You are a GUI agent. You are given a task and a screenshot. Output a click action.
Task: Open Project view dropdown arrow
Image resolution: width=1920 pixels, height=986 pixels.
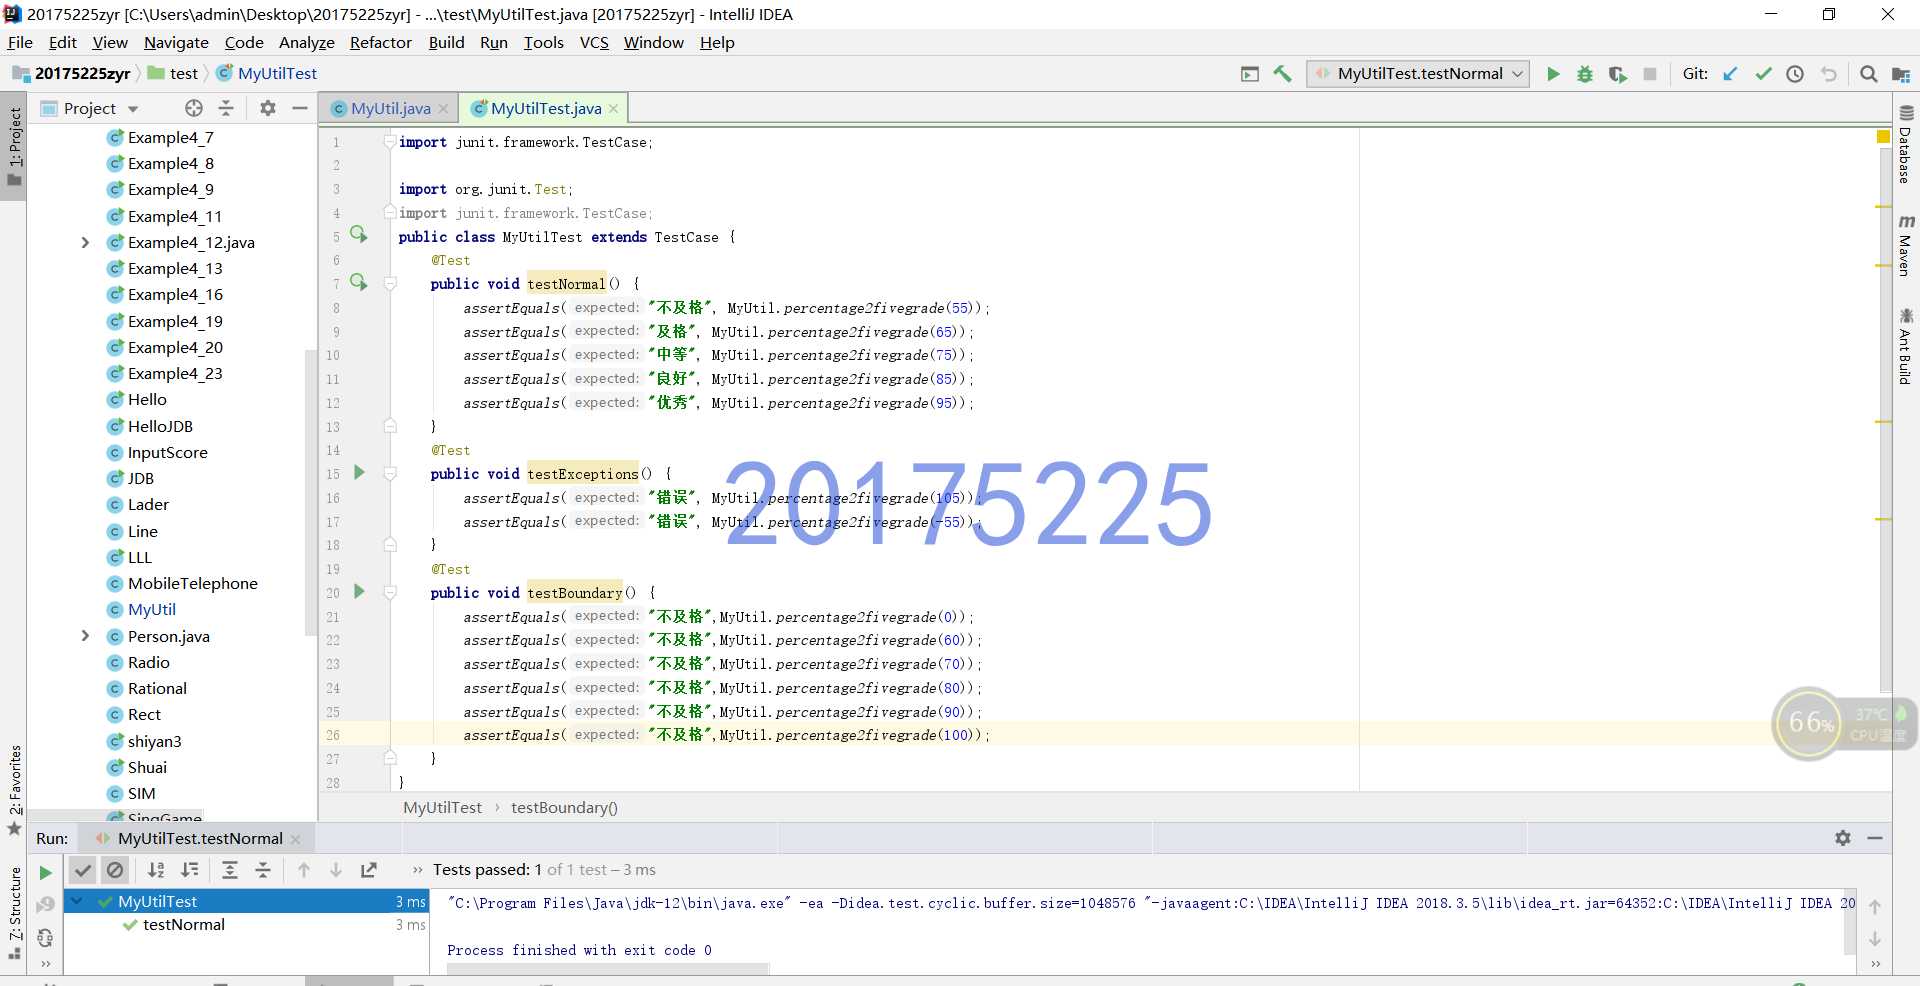pyautogui.click(x=133, y=109)
